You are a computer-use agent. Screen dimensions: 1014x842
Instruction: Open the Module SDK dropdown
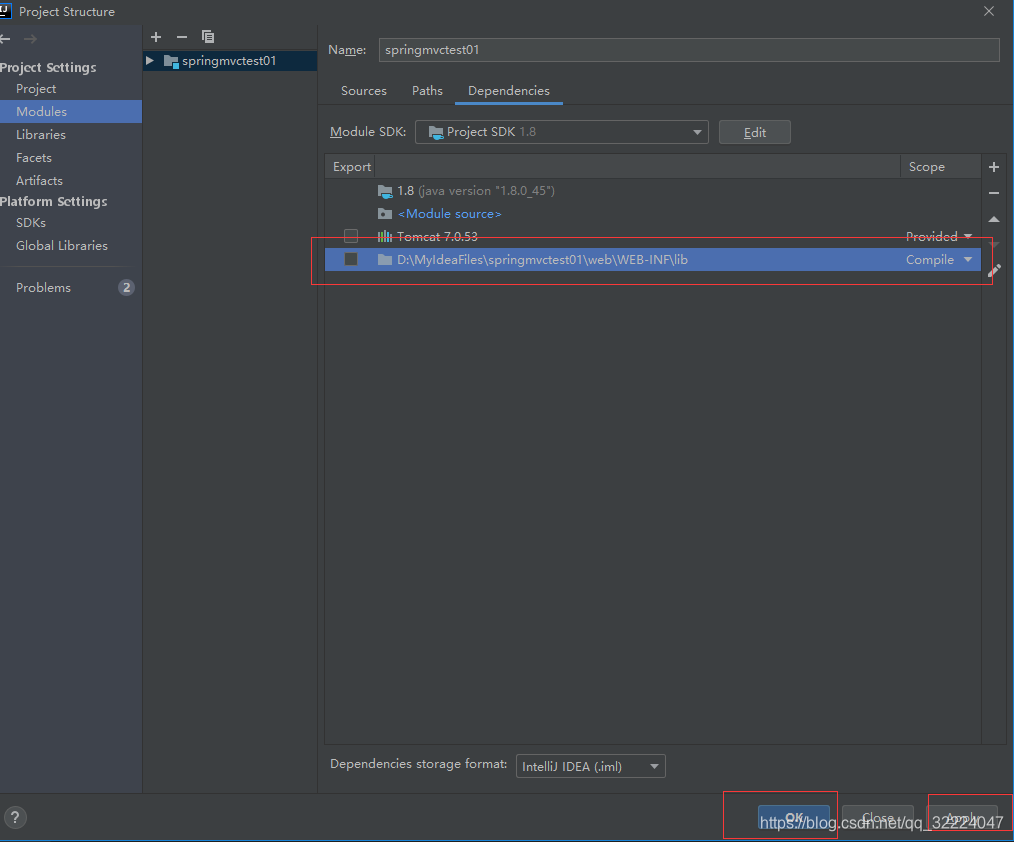click(562, 132)
